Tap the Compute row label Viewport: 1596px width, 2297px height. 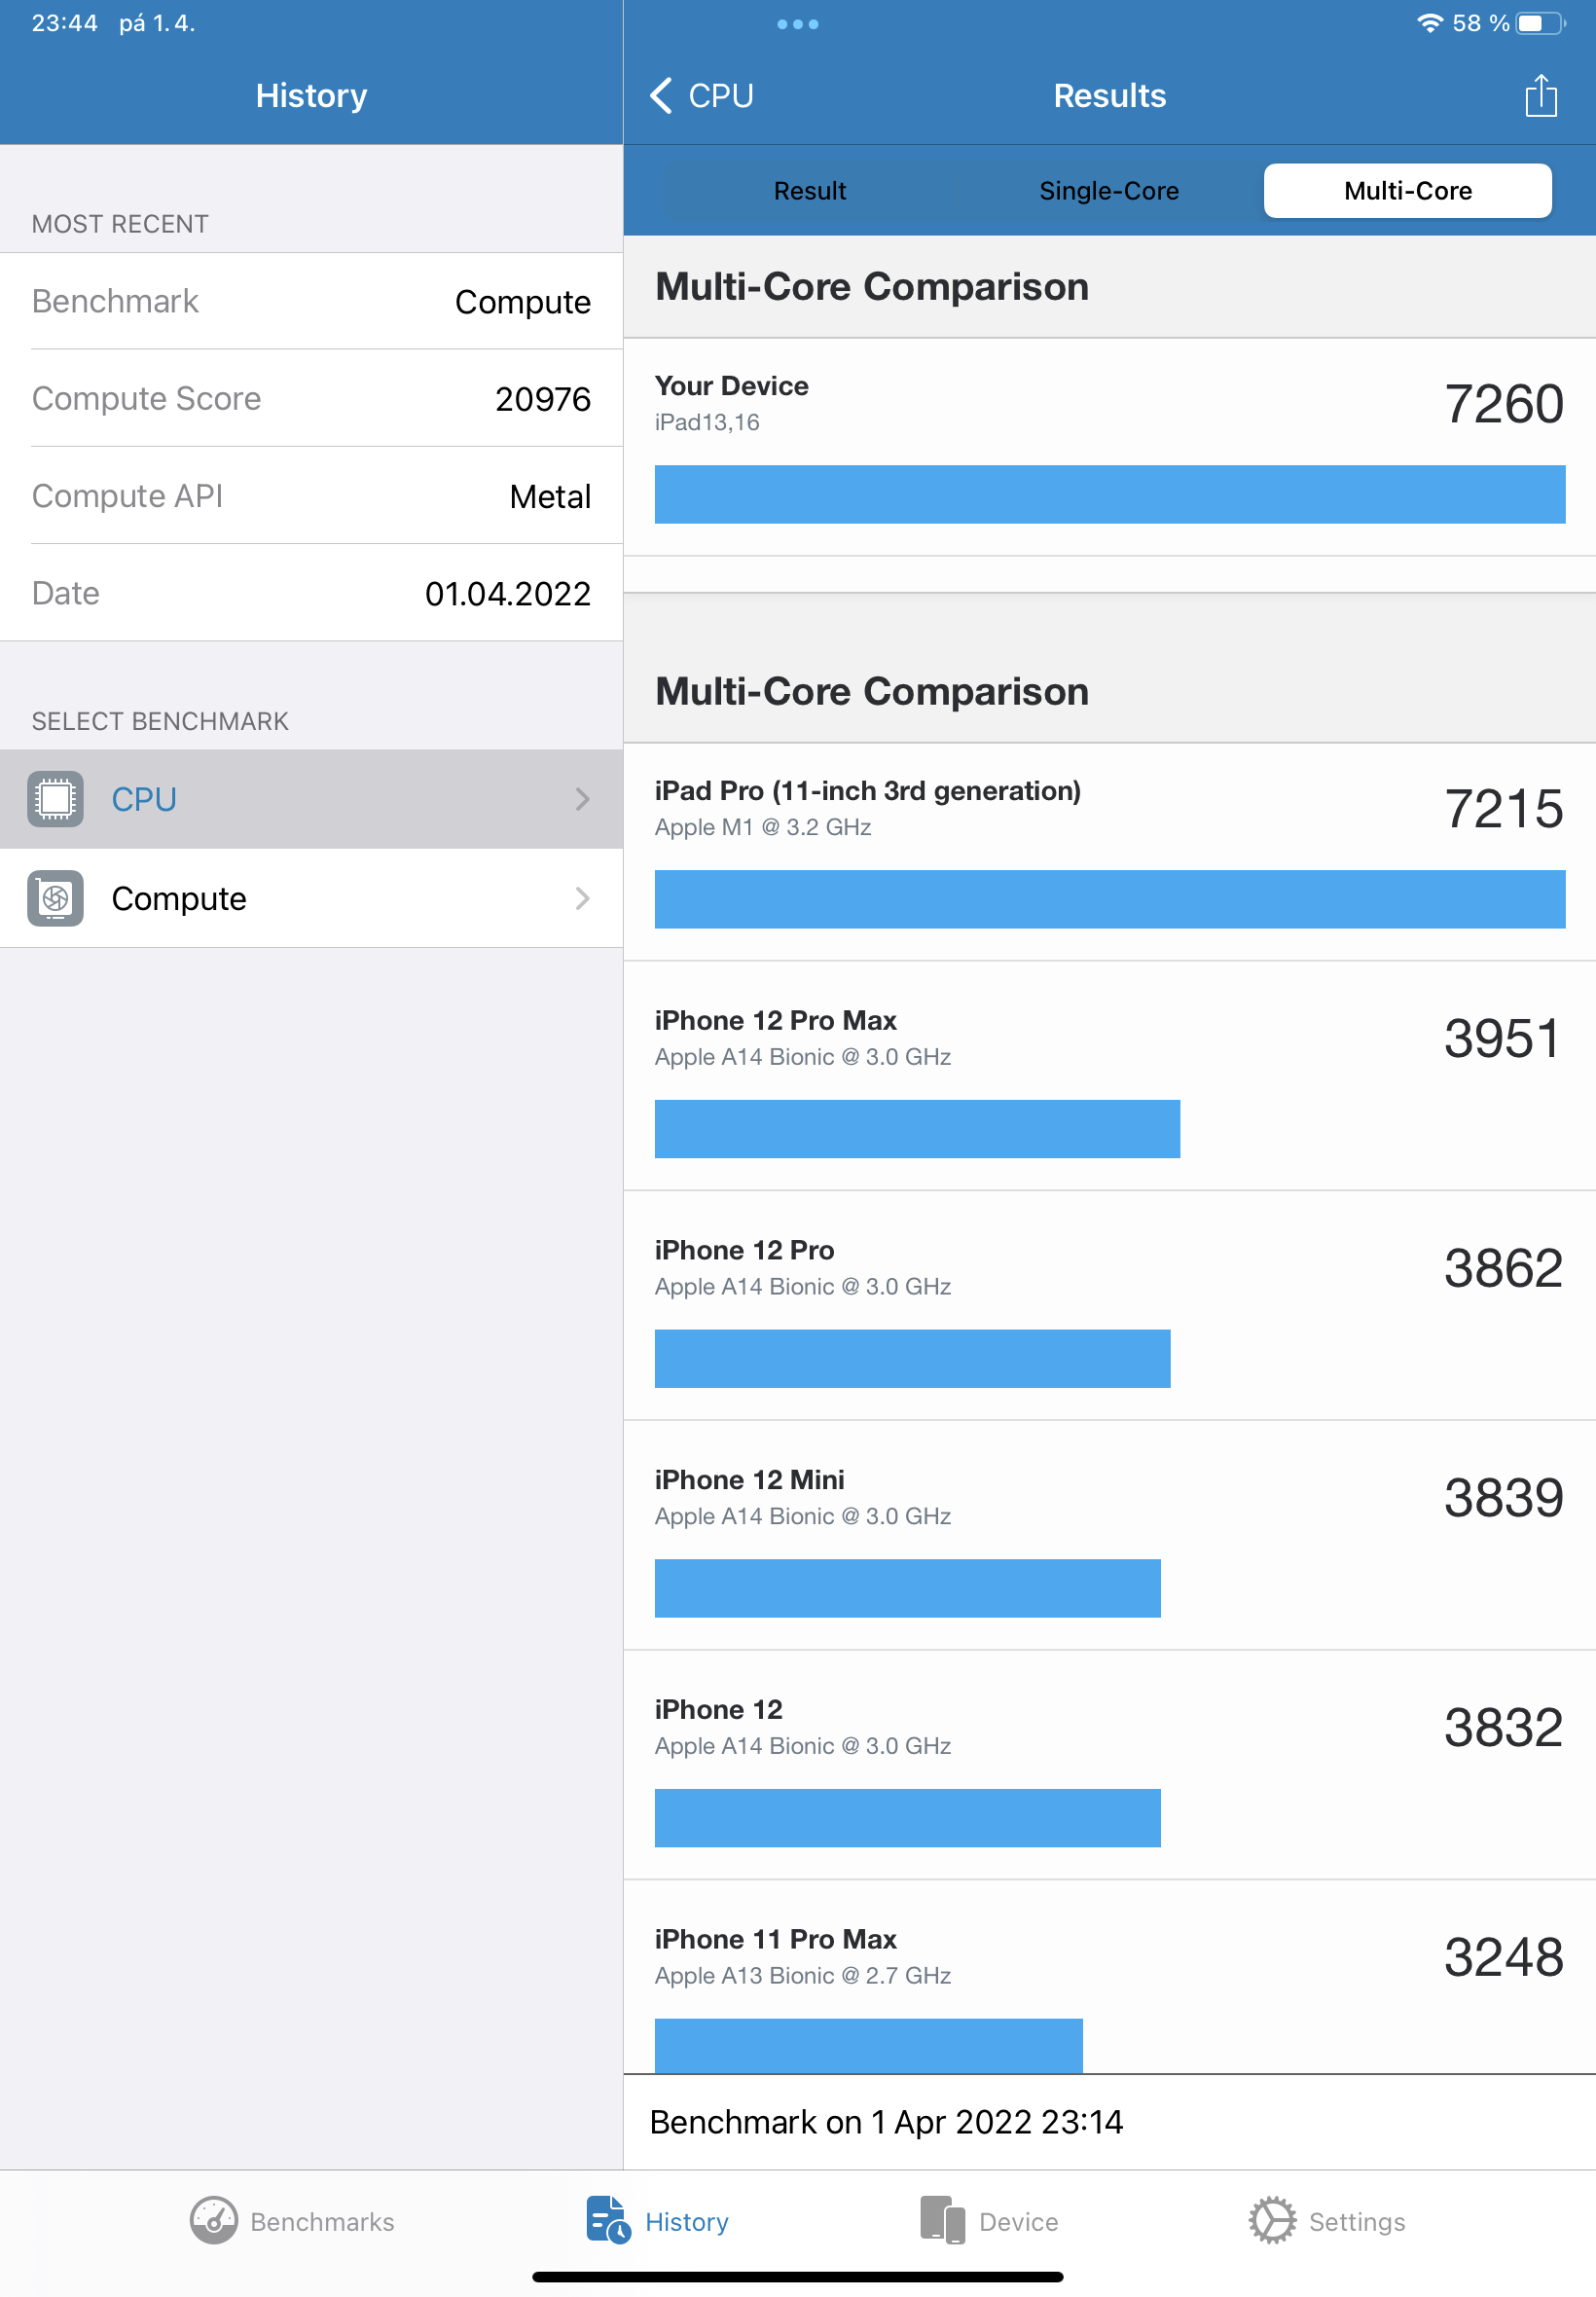pos(179,898)
